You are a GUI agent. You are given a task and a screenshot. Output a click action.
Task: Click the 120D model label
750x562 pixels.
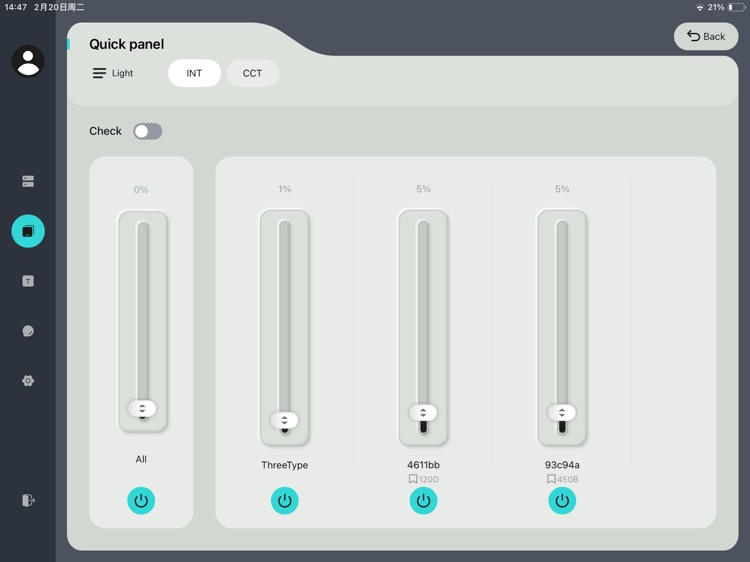(429, 479)
